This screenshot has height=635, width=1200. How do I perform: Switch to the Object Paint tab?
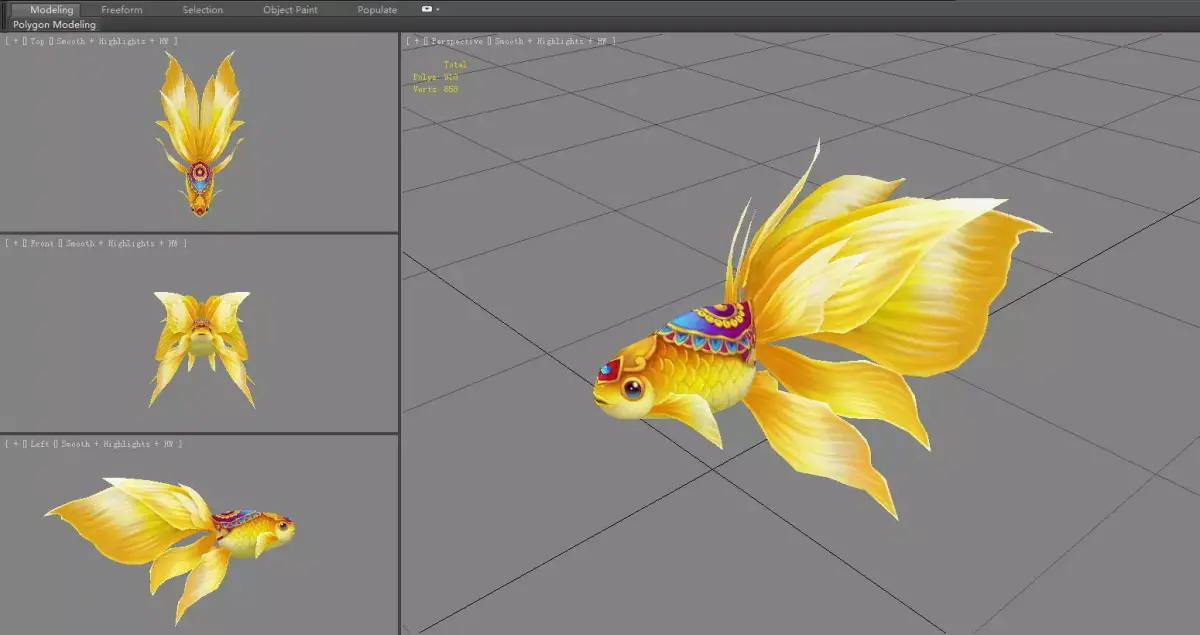pos(290,10)
